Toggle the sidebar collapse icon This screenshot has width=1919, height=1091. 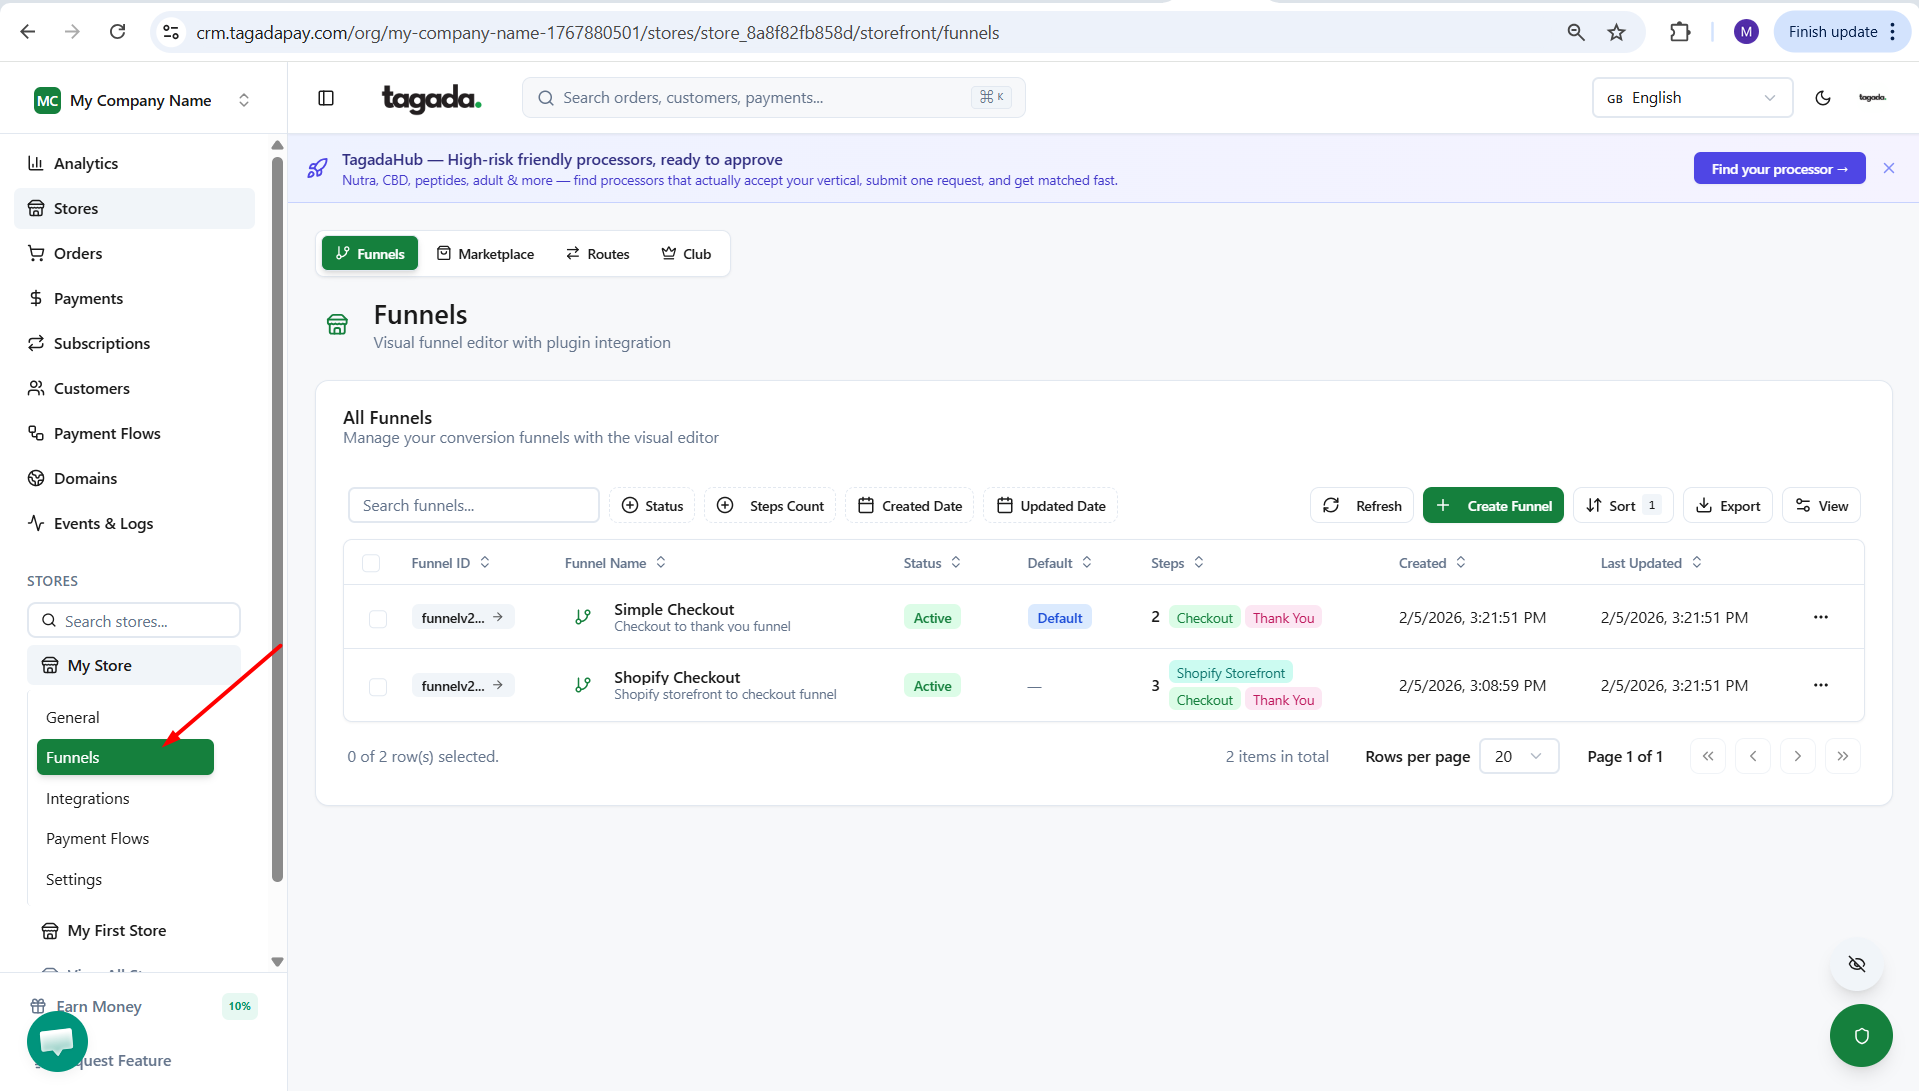[326, 98]
